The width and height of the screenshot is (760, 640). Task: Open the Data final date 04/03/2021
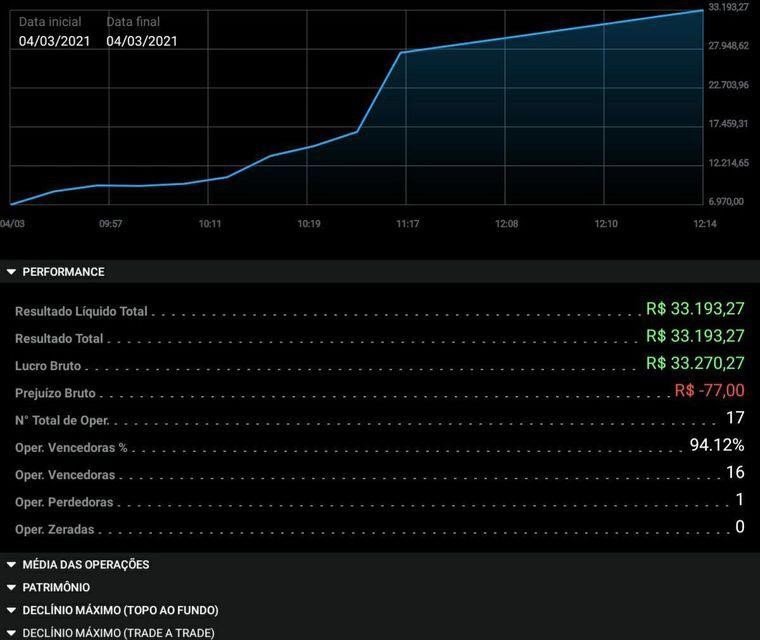(142, 41)
